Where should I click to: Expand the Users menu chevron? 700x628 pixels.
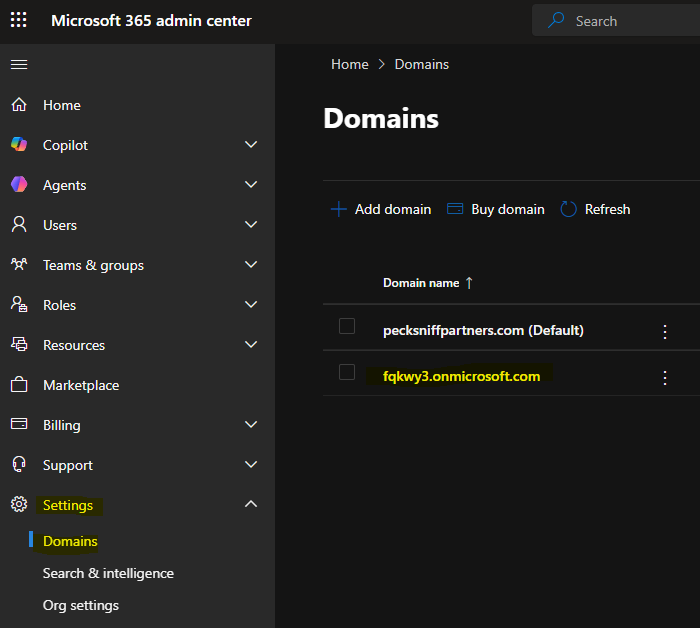(251, 224)
